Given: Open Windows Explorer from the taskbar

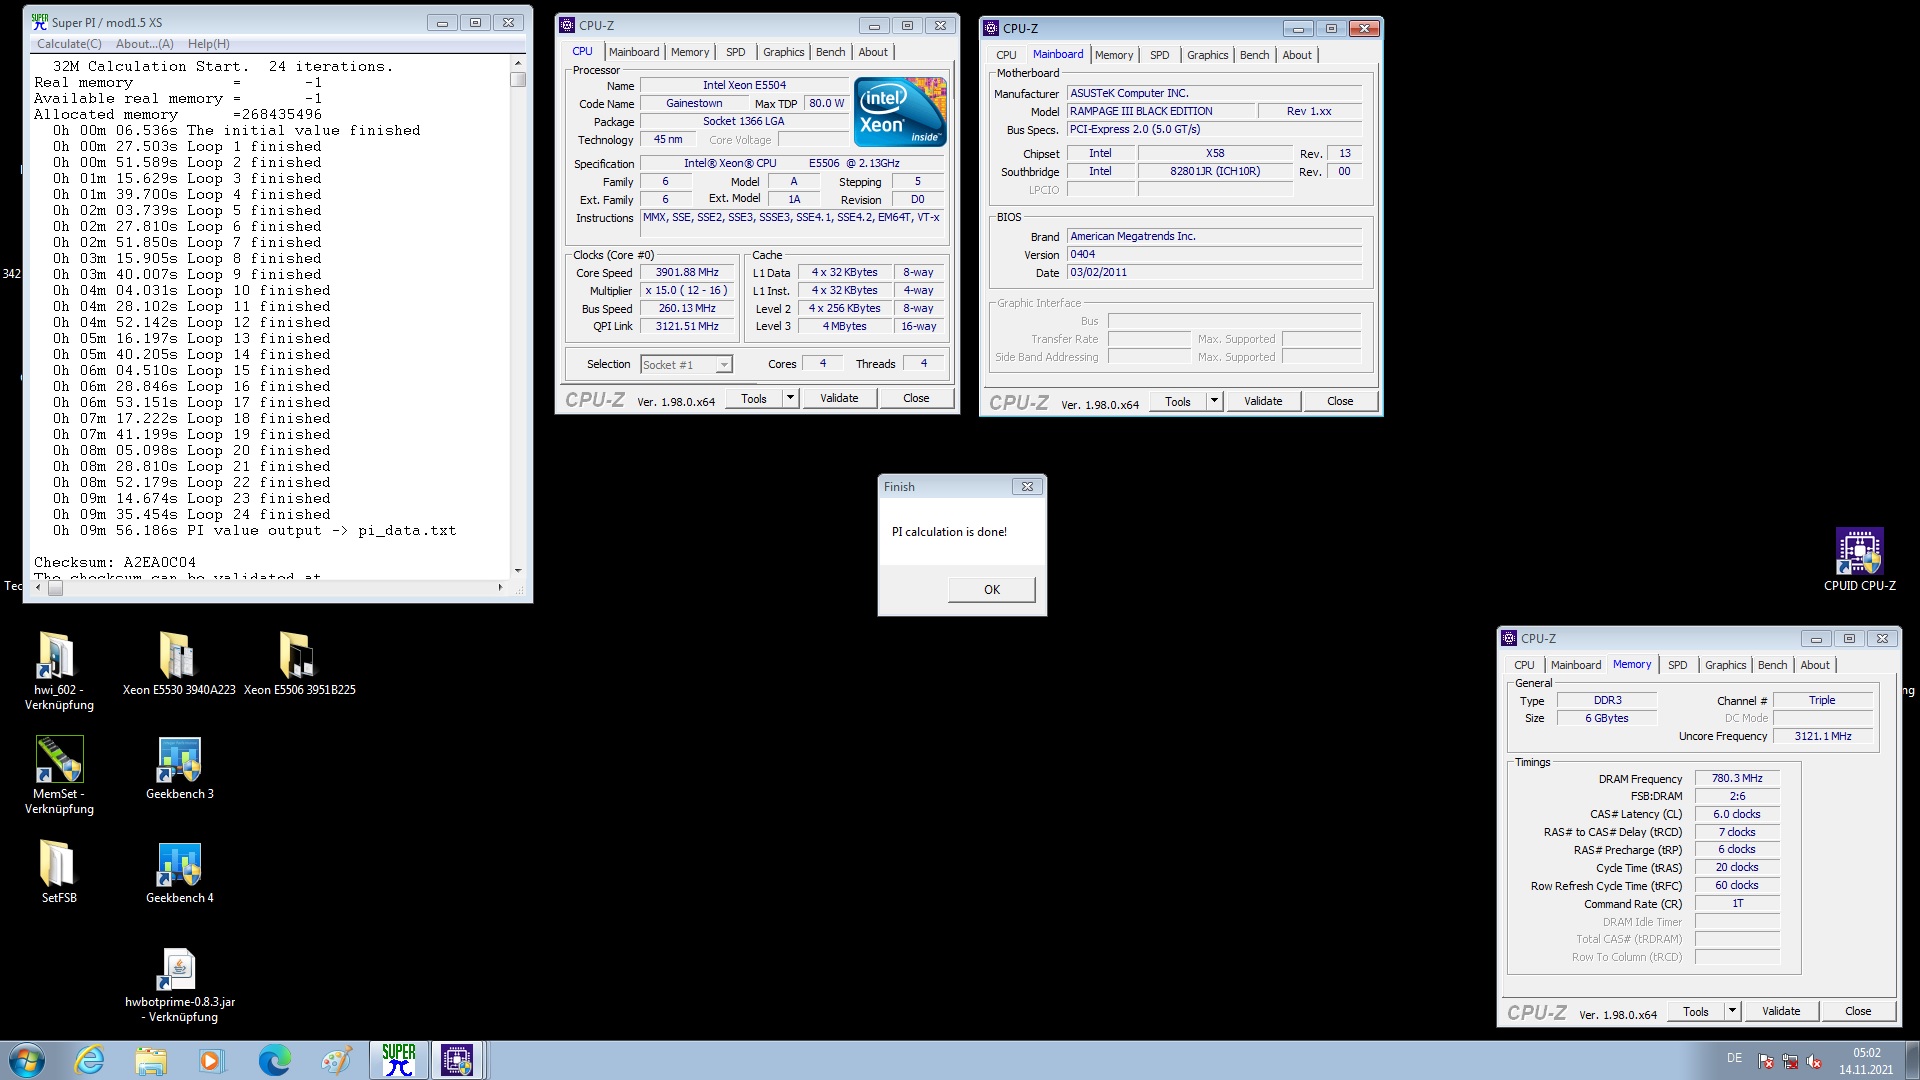Looking at the screenshot, I should tap(151, 1060).
